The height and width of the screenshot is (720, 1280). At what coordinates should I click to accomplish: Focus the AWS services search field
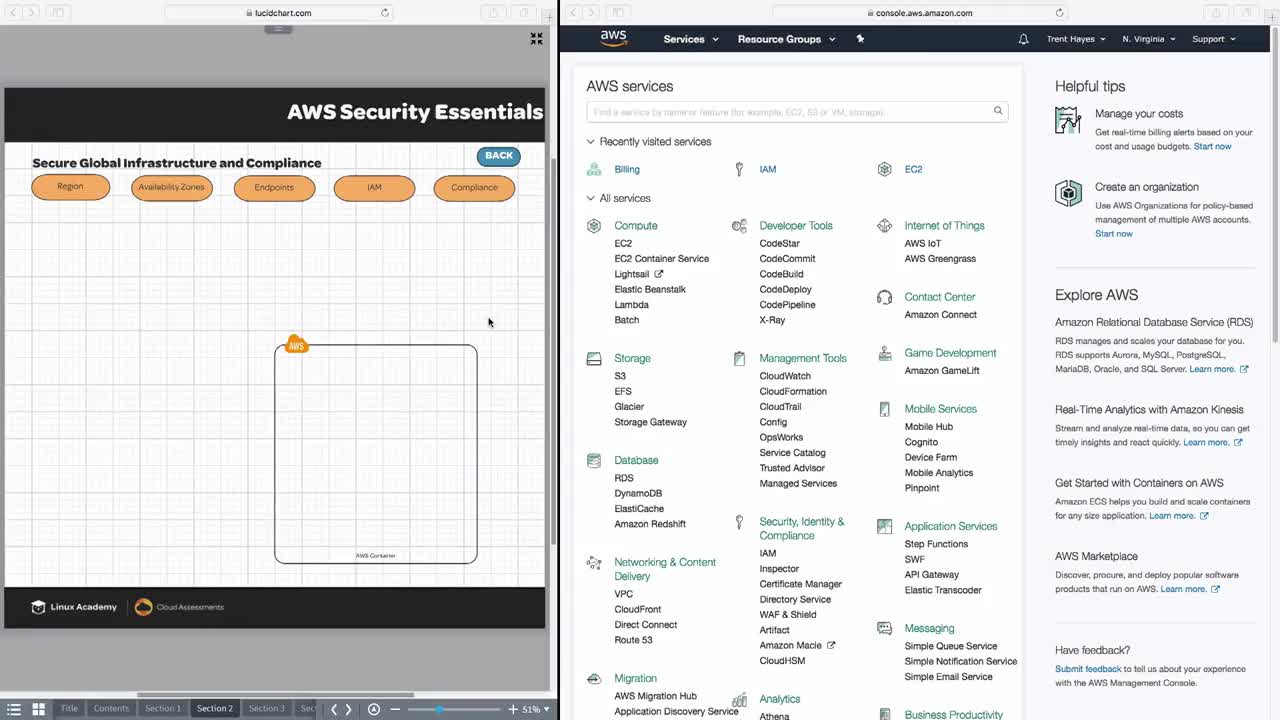[797, 112]
